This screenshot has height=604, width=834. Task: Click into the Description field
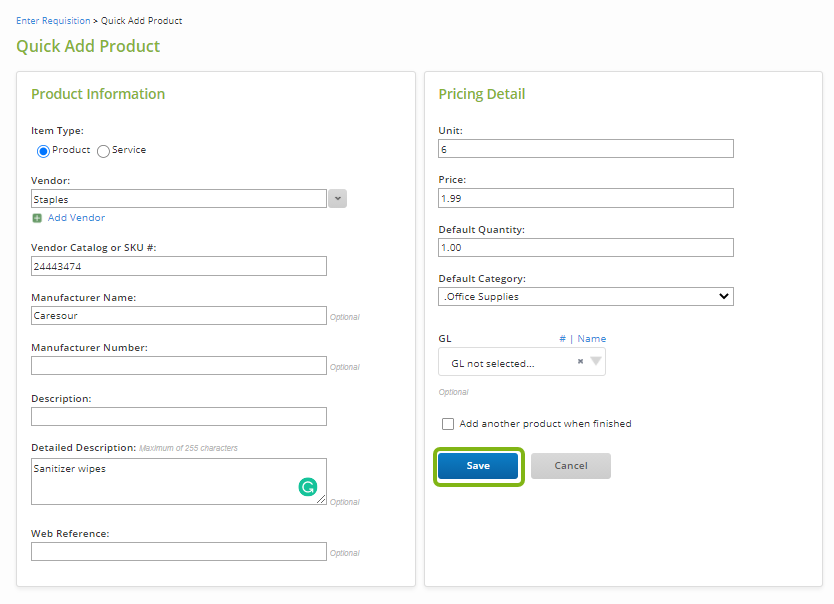coord(179,416)
